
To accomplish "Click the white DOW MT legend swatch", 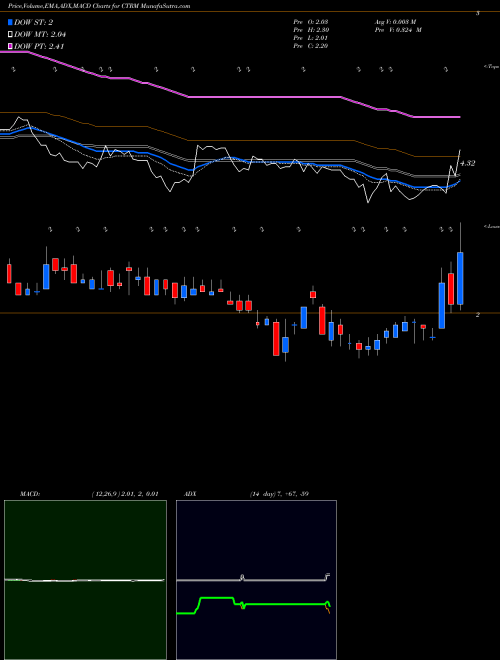I will point(10,34).
